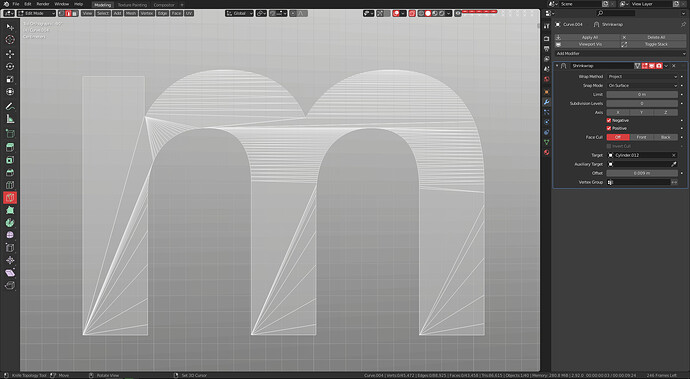Select the Shear tool
This screenshot has width=690, height=379.
[10, 273]
